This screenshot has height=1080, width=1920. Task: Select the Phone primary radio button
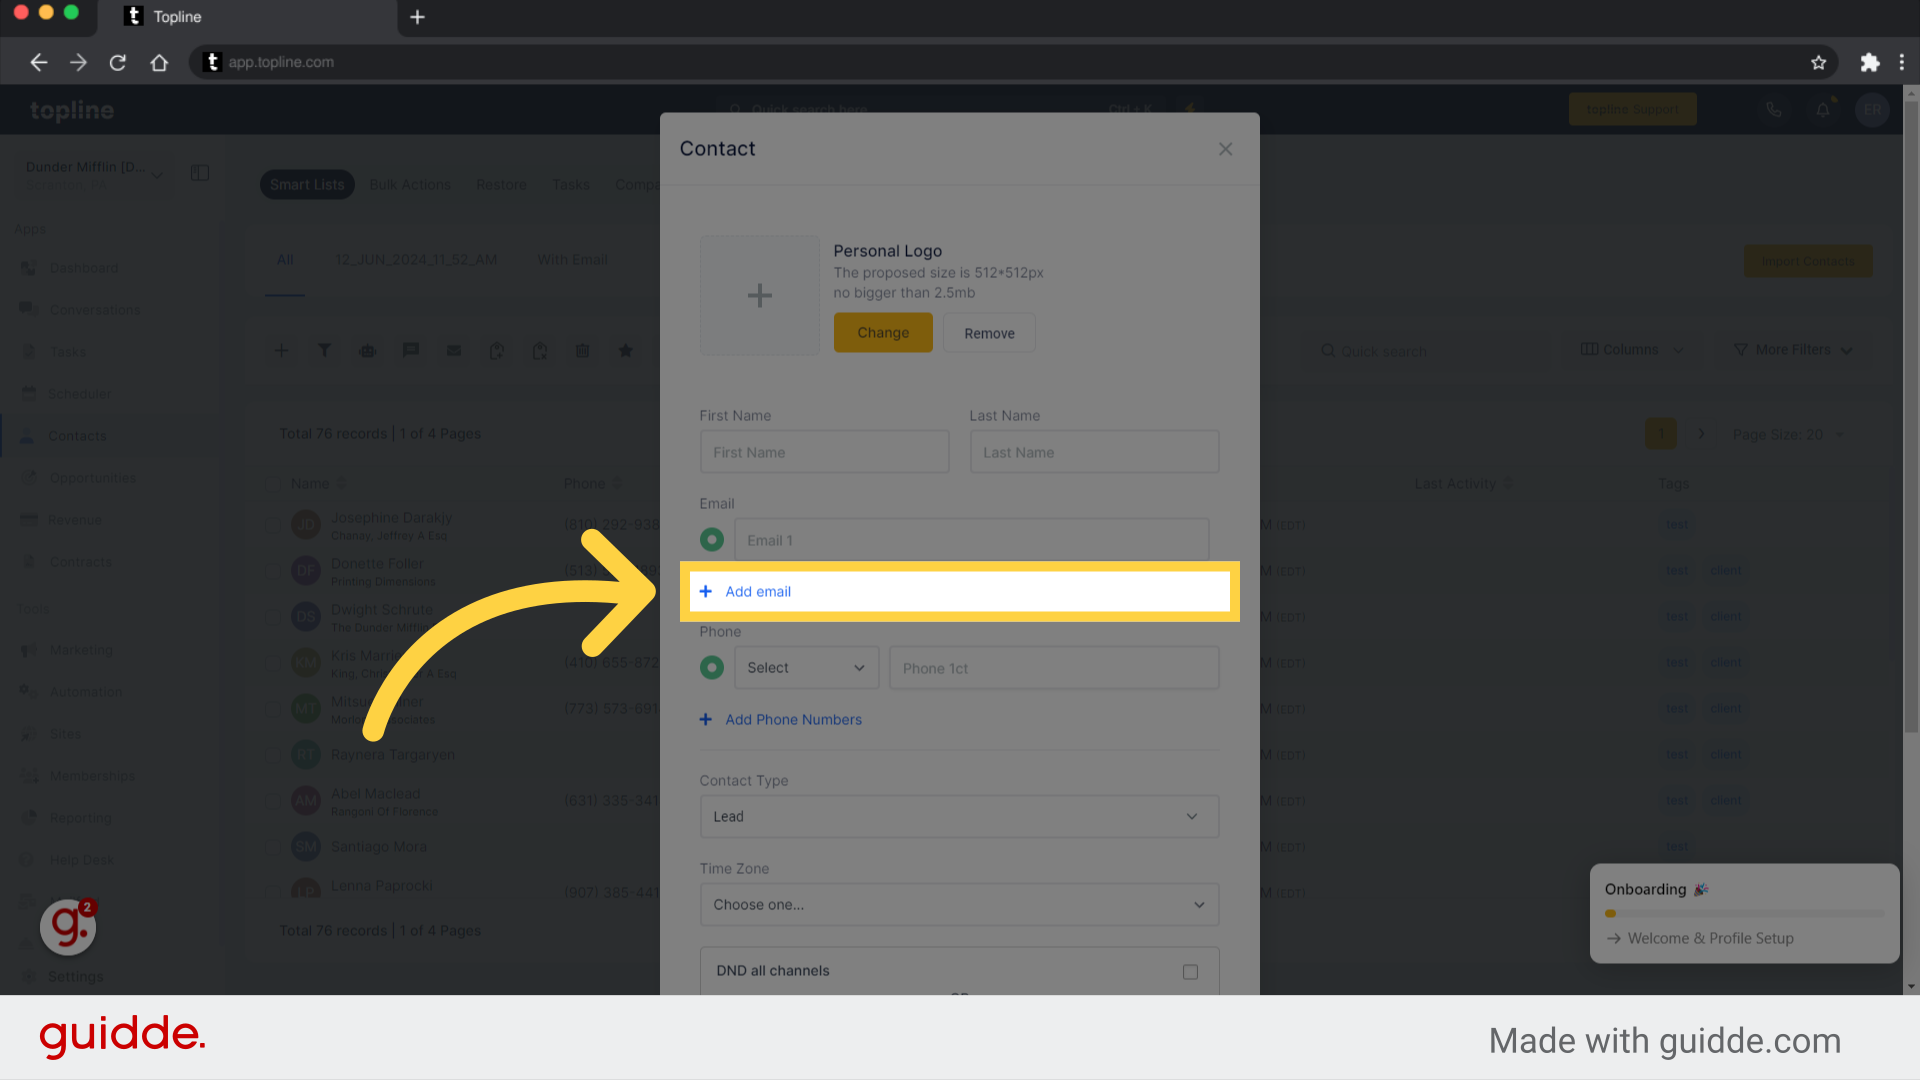[x=712, y=667]
